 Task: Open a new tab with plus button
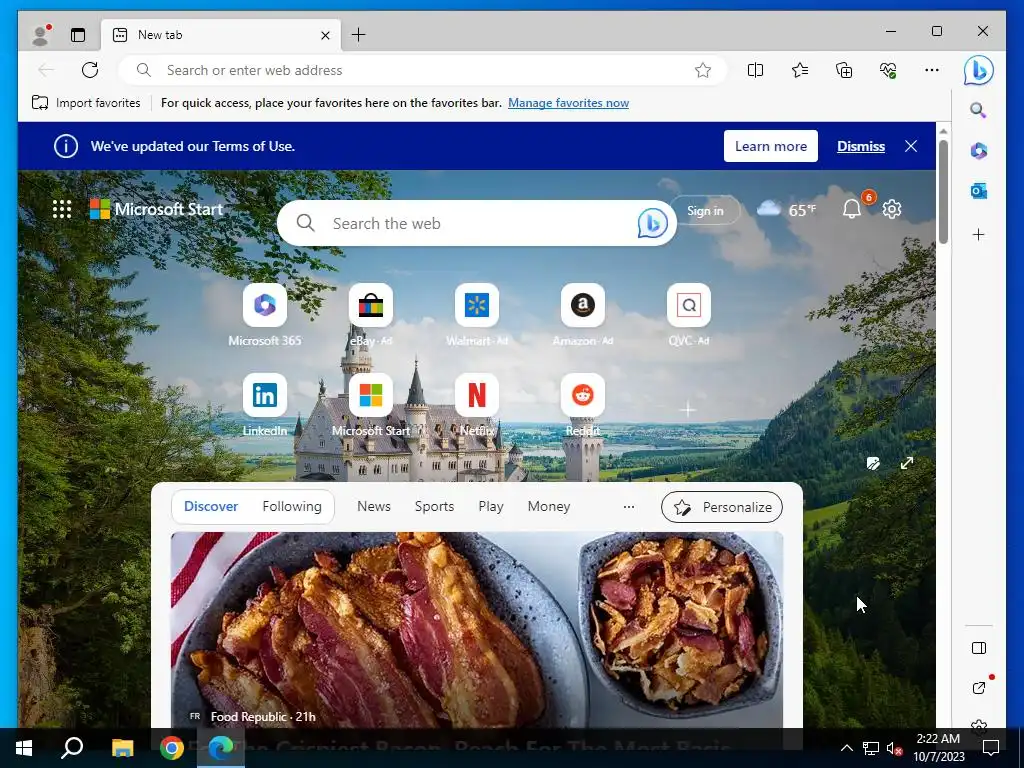pyautogui.click(x=359, y=35)
